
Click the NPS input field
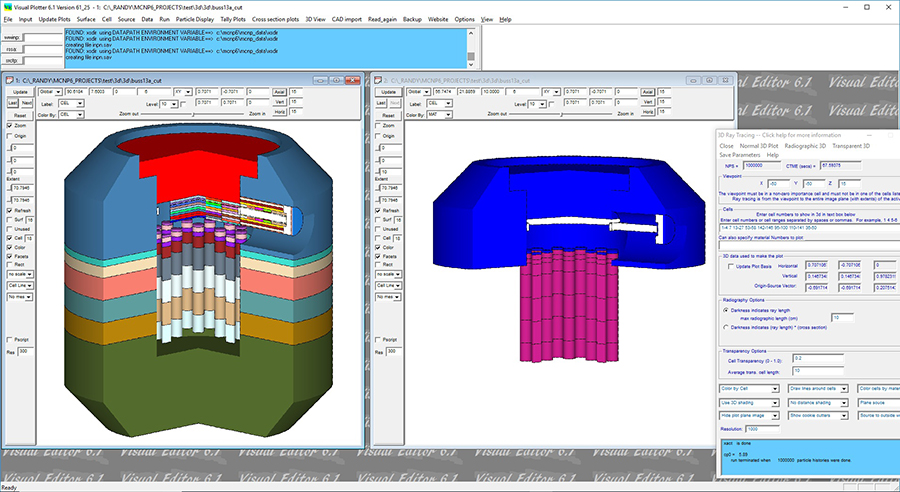click(762, 166)
